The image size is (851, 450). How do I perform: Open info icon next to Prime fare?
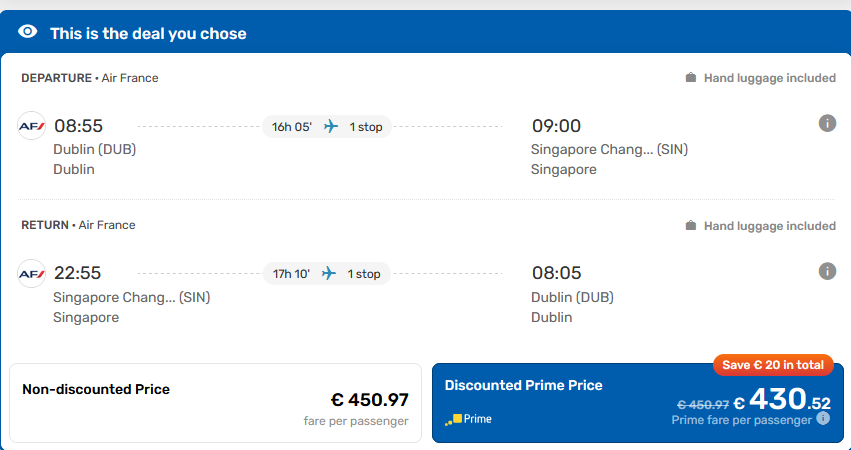(x=823, y=419)
